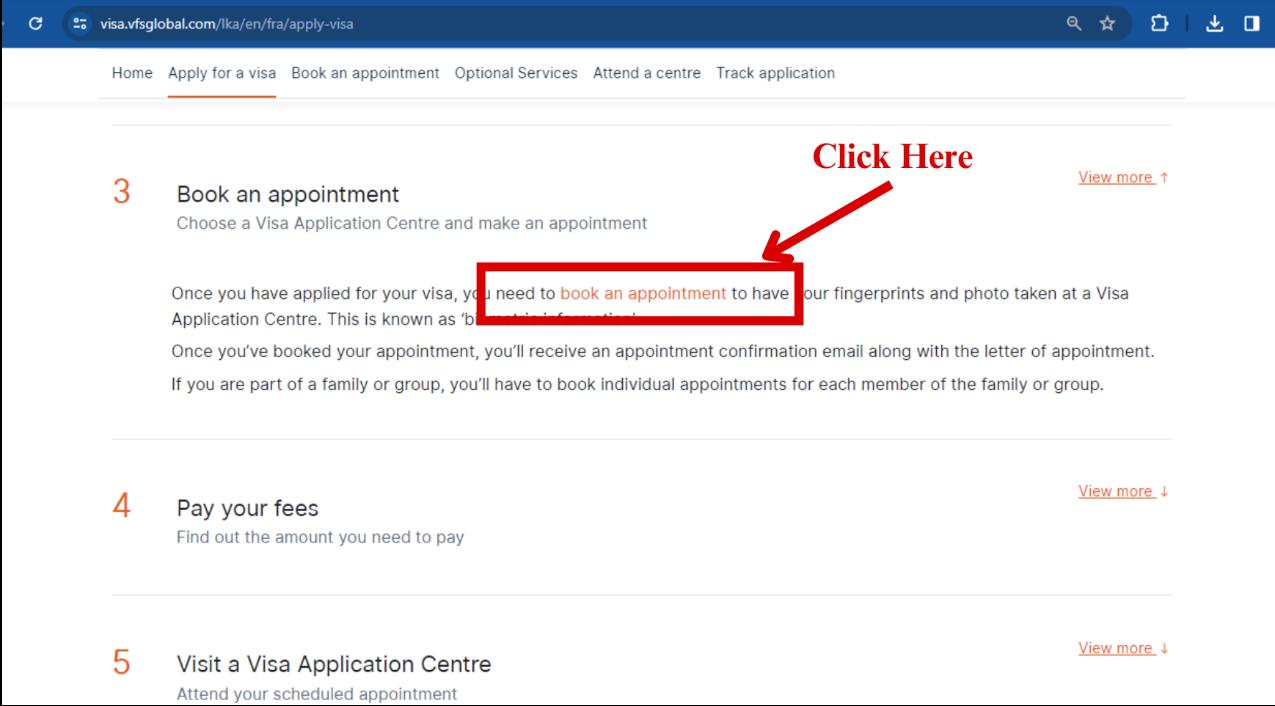
Task: Collapse step 3 using View more
Action: pyautogui.click(x=1123, y=177)
